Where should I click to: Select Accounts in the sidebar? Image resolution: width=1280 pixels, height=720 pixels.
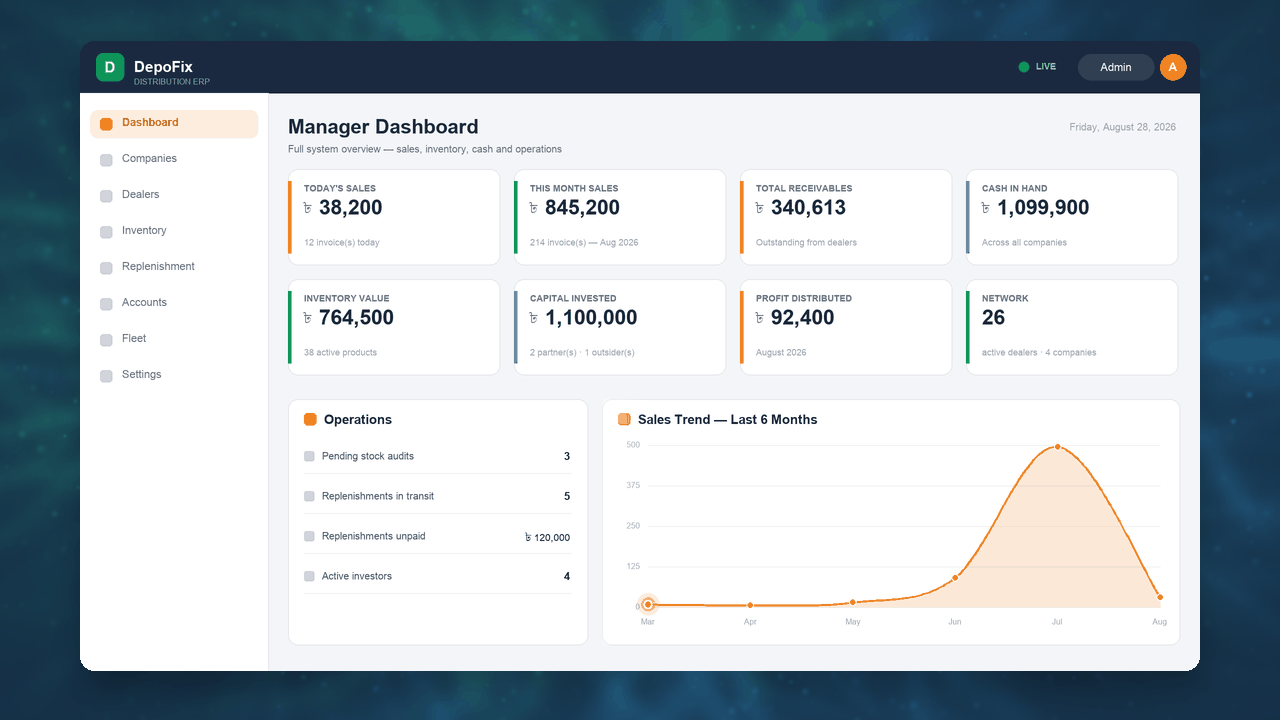coord(174,303)
